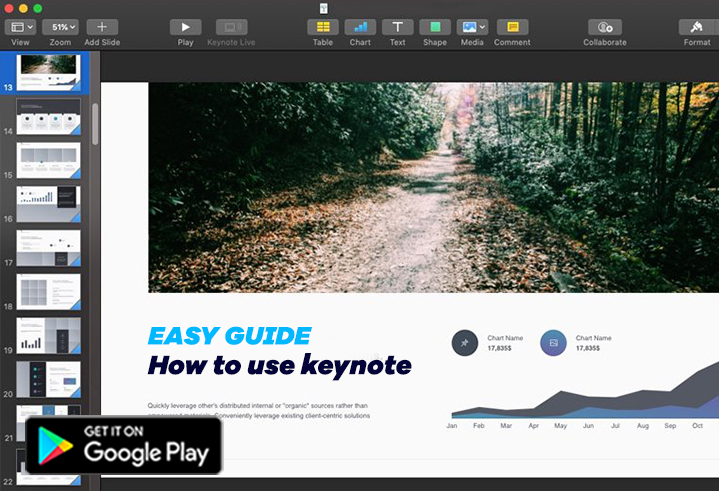719x491 pixels.
Task: Toggle the Format inspector panel
Action: point(697,27)
